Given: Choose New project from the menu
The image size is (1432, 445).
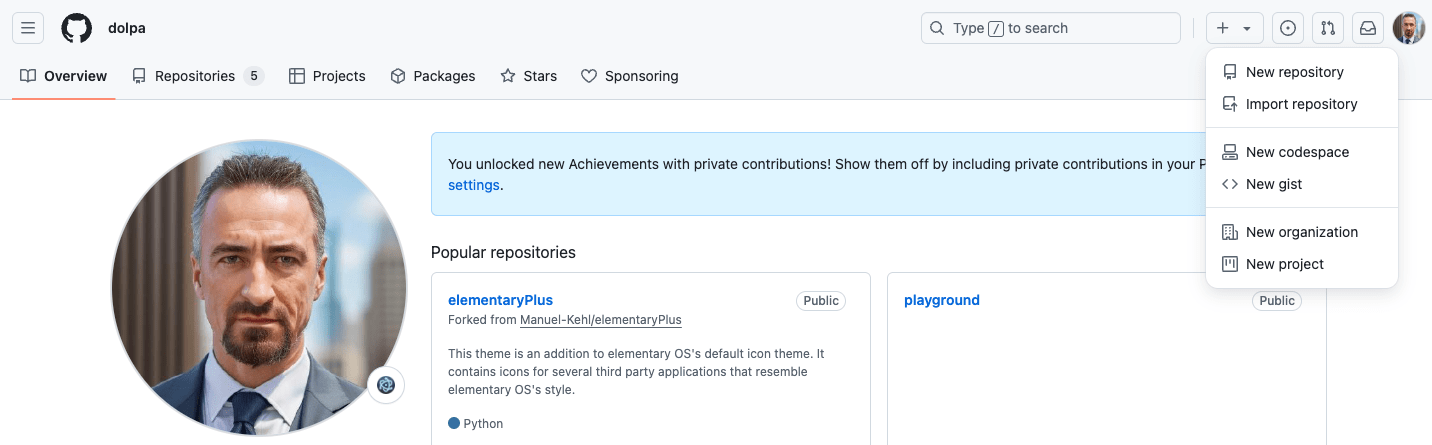Looking at the screenshot, I should pos(1284,264).
